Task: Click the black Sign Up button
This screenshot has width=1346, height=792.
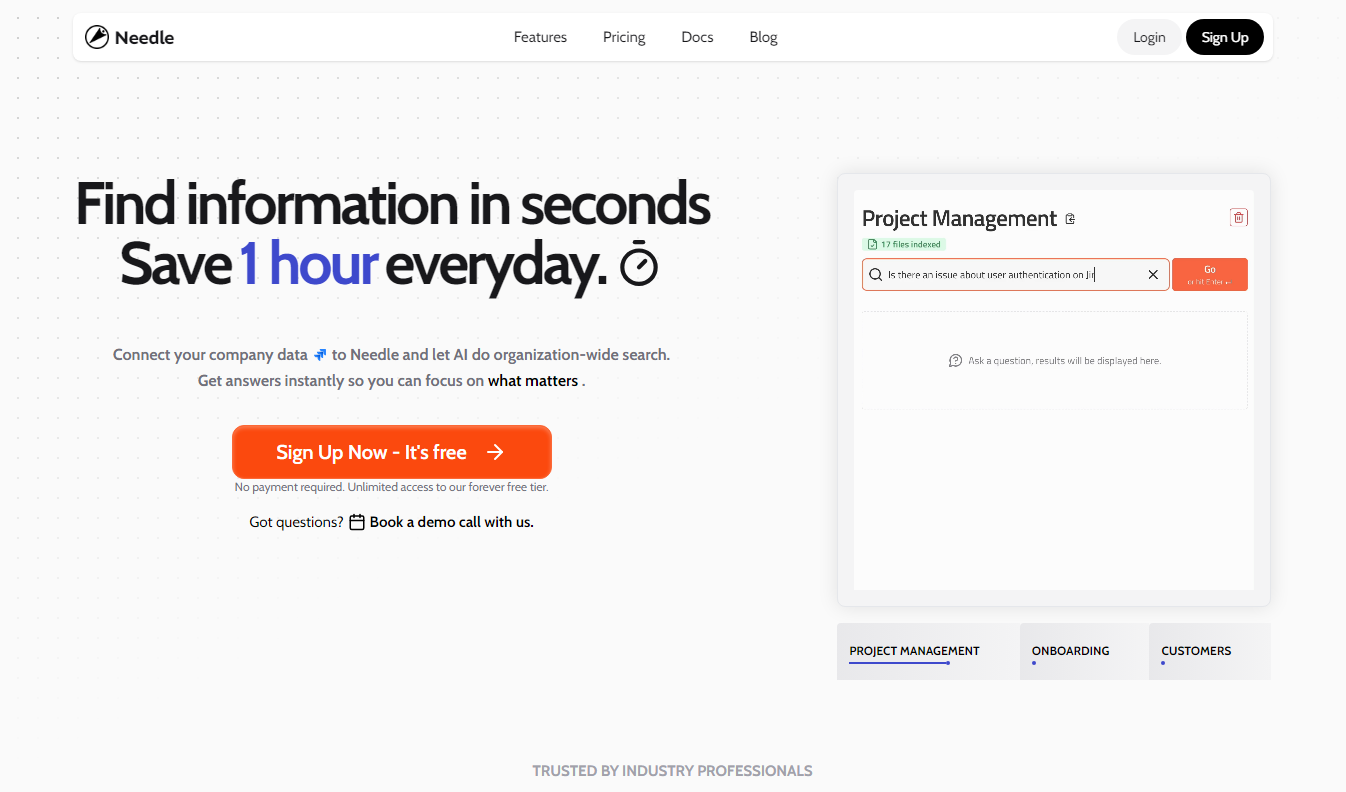Action: pyautogui.click(x=1225, y=37)
